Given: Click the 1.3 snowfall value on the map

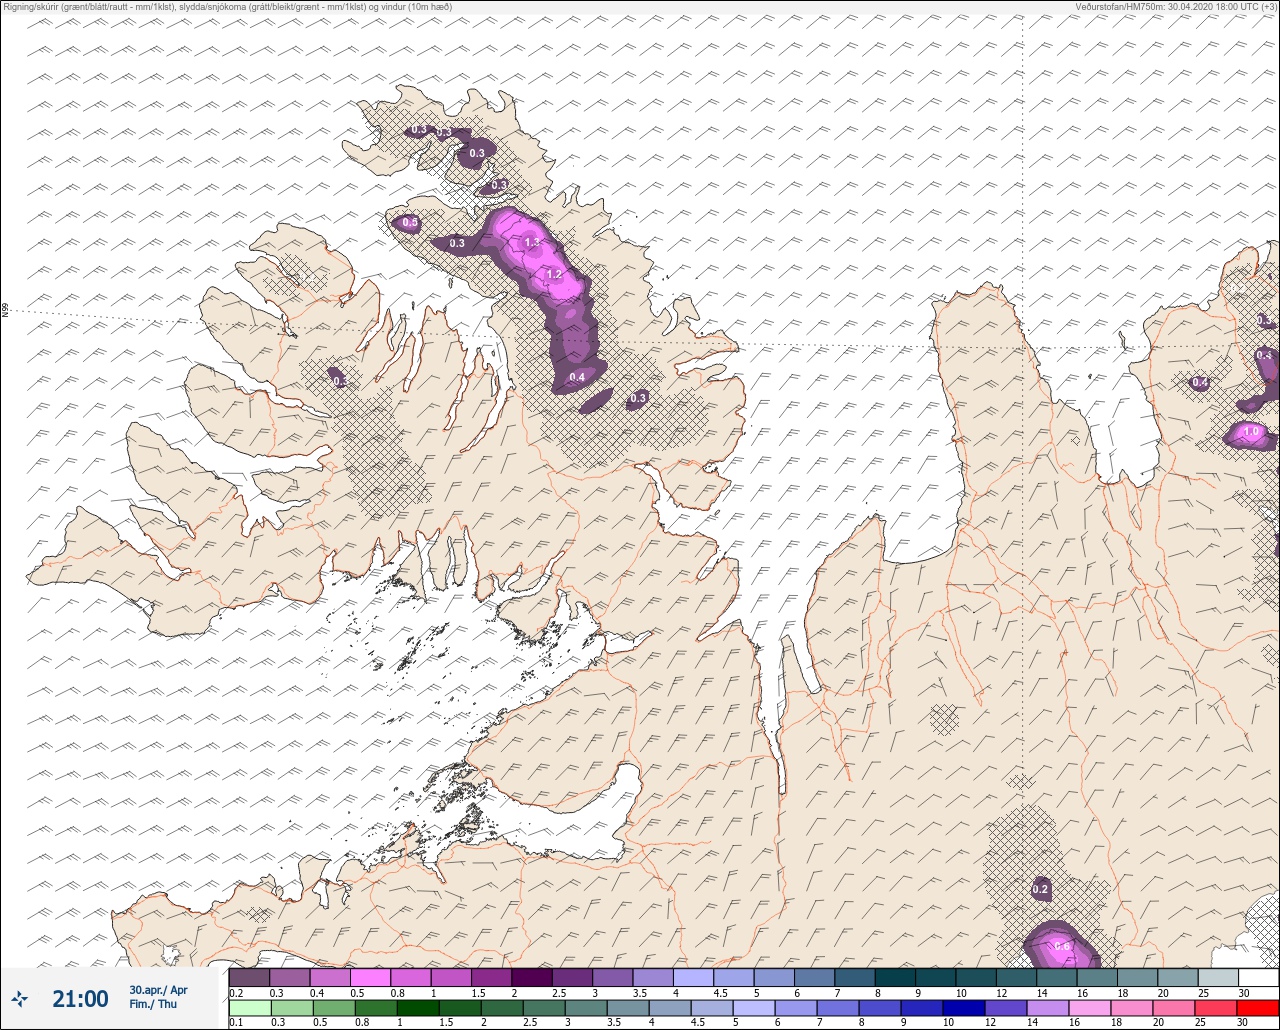Looking at the screenshot, I should click(532, 243).
